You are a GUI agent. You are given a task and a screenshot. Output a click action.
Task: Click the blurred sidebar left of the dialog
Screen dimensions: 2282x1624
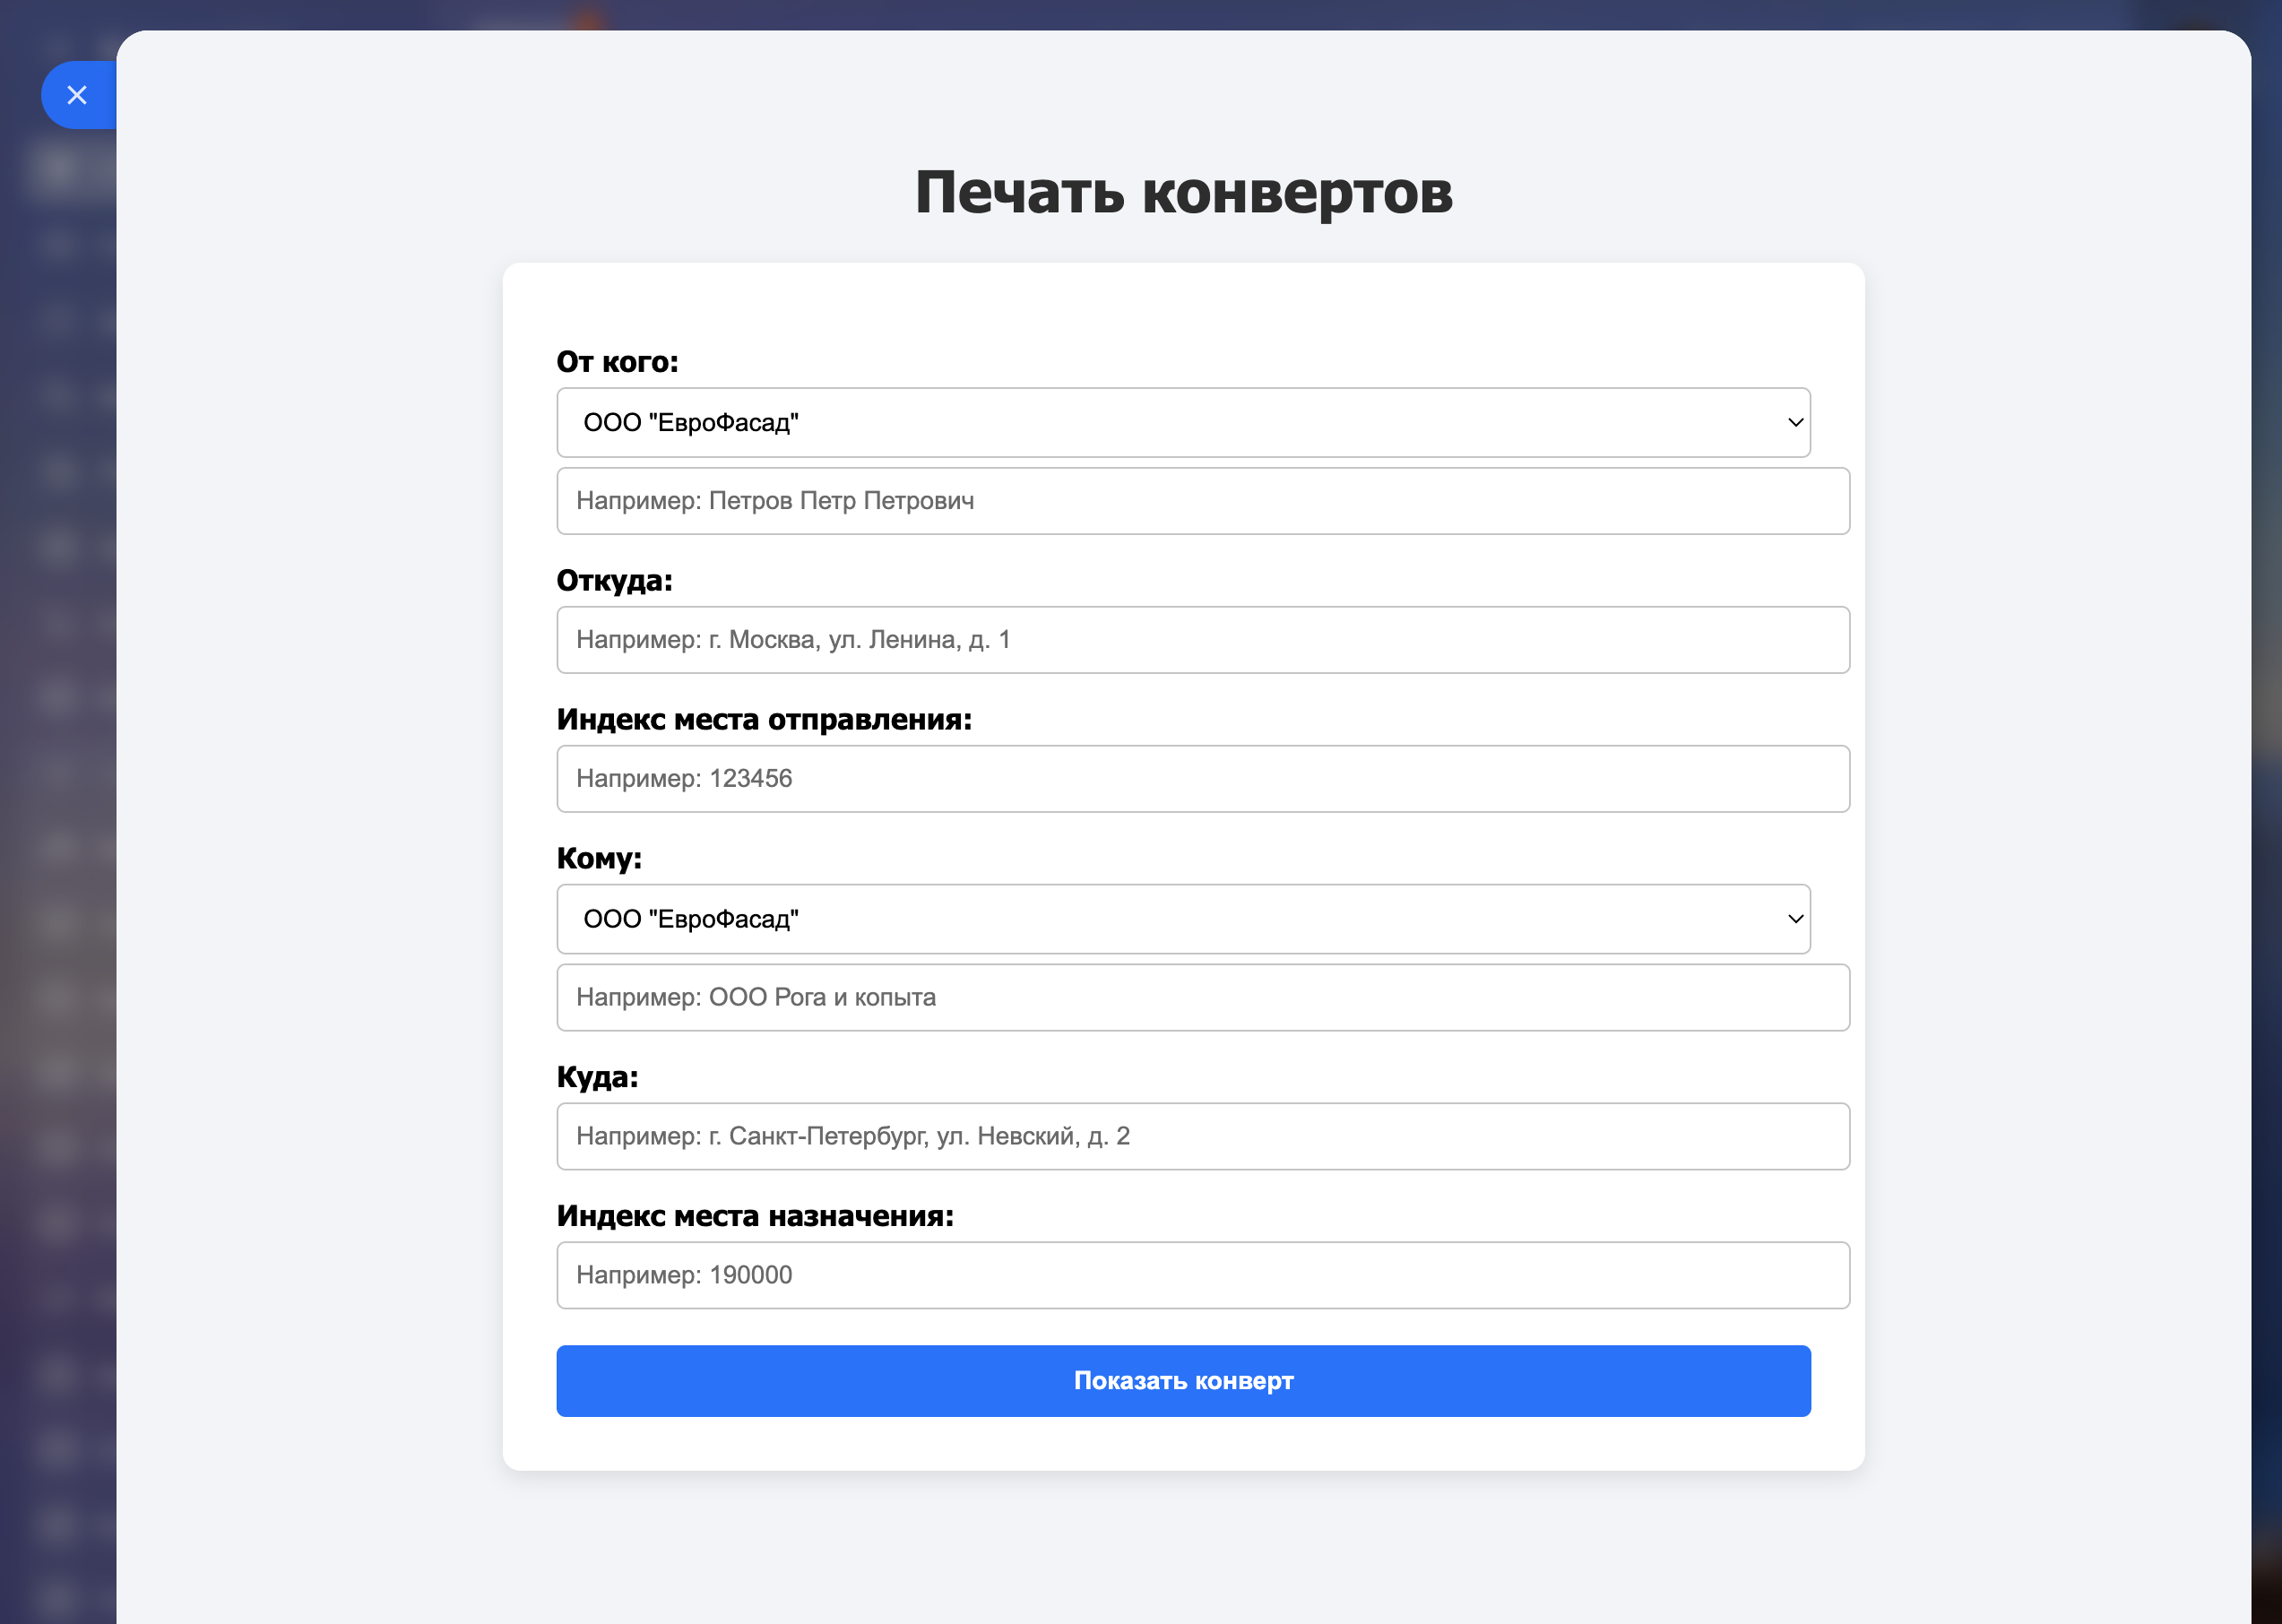[57, 700]
